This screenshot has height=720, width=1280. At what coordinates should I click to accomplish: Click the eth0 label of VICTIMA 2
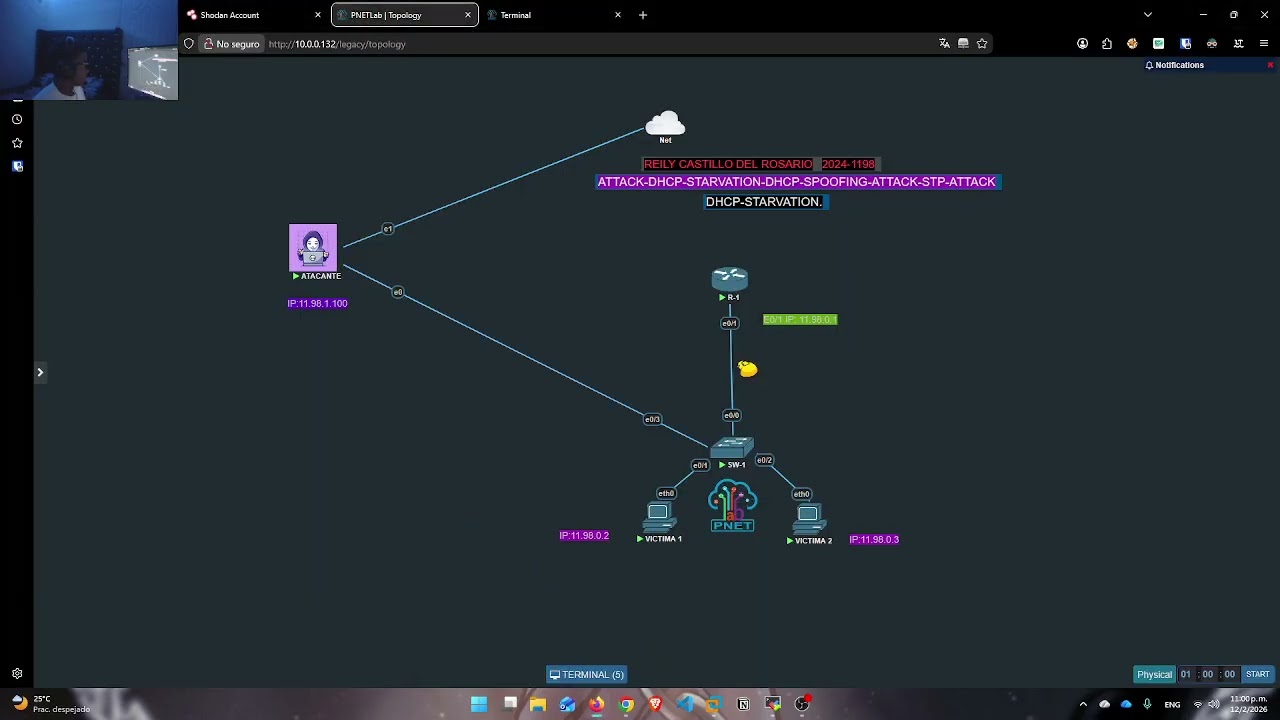(x=801, y=493)
